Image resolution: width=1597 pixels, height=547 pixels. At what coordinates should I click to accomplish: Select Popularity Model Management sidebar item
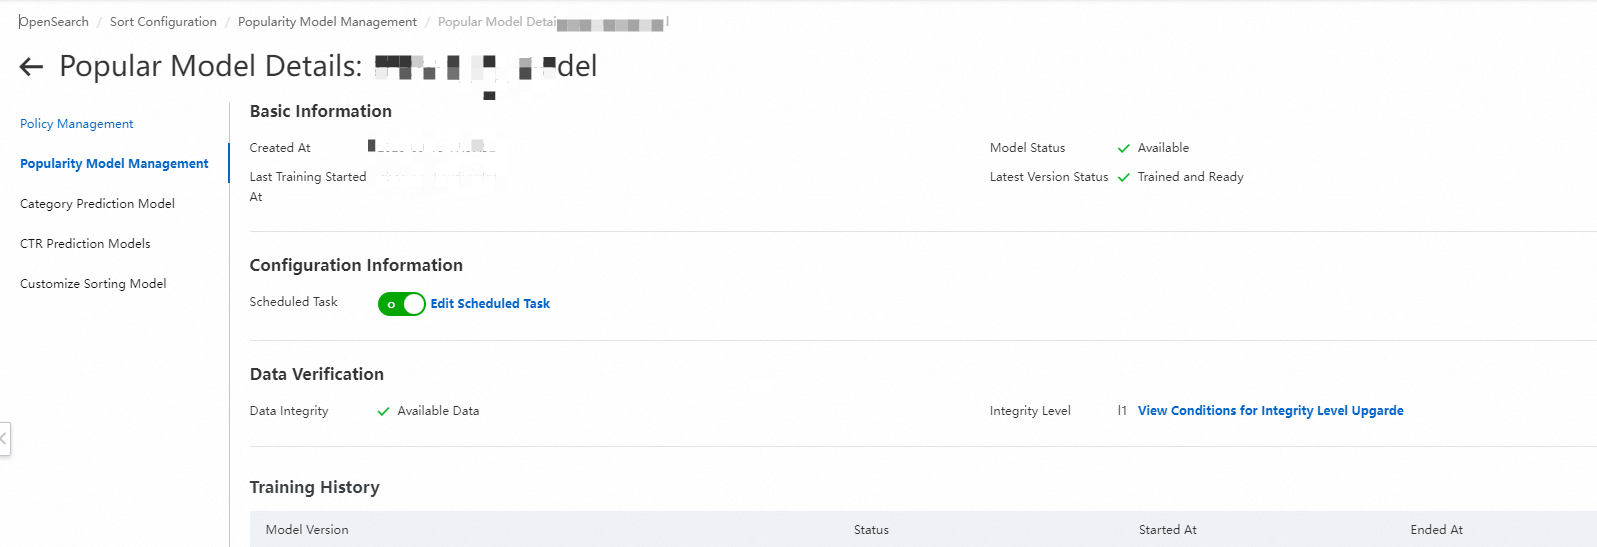[114, 164]
